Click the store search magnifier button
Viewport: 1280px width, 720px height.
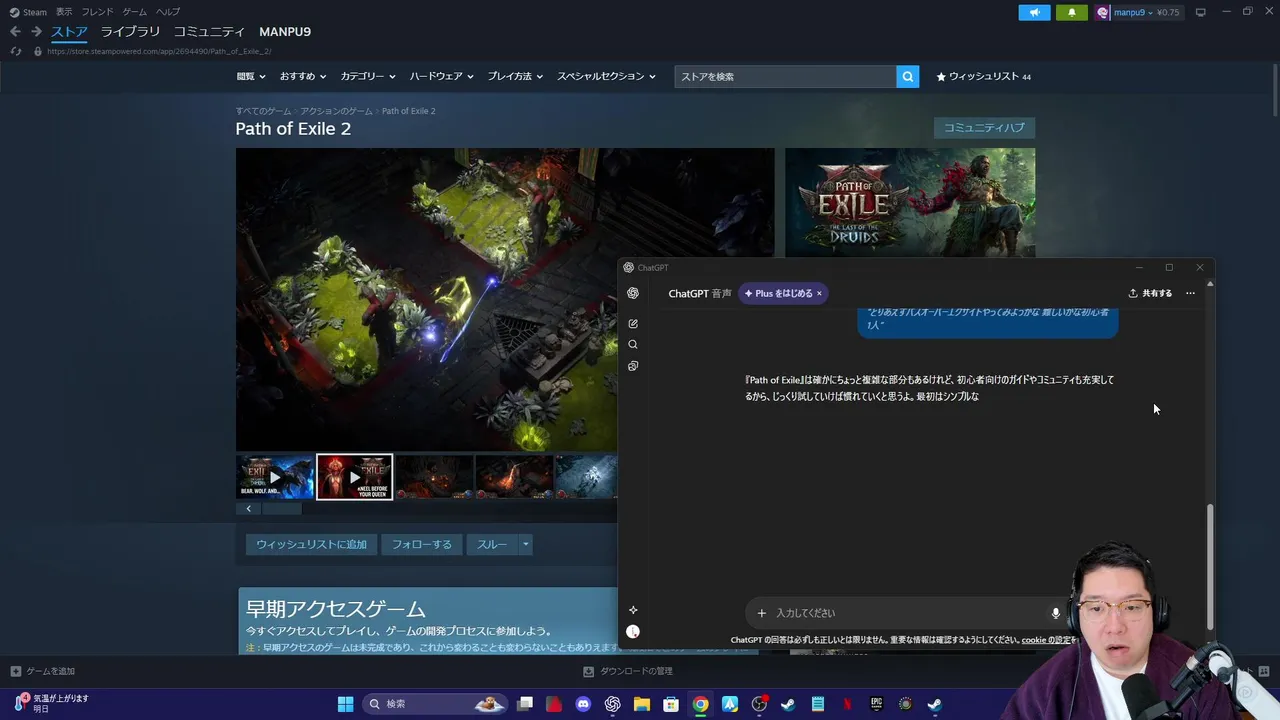[x=908, y=76]
